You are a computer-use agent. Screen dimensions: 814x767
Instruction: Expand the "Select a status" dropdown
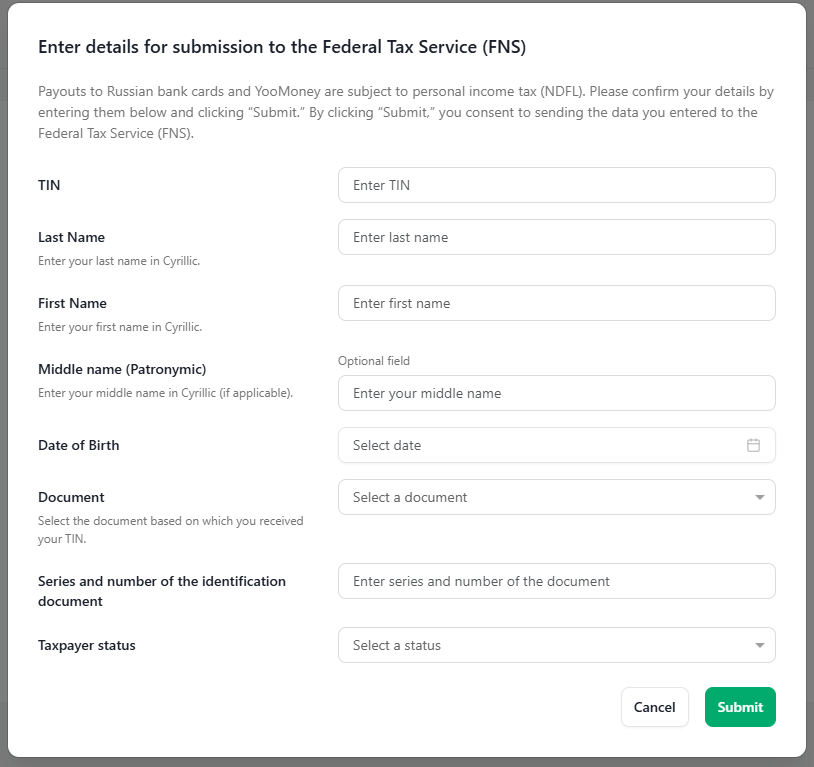tap(557, 645)
